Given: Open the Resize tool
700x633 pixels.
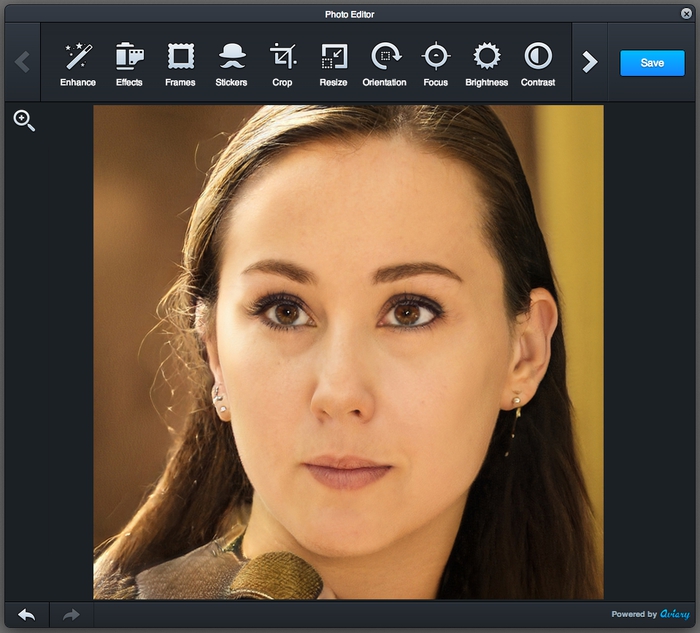Looking at the screenshot, I should pos(333,64).
